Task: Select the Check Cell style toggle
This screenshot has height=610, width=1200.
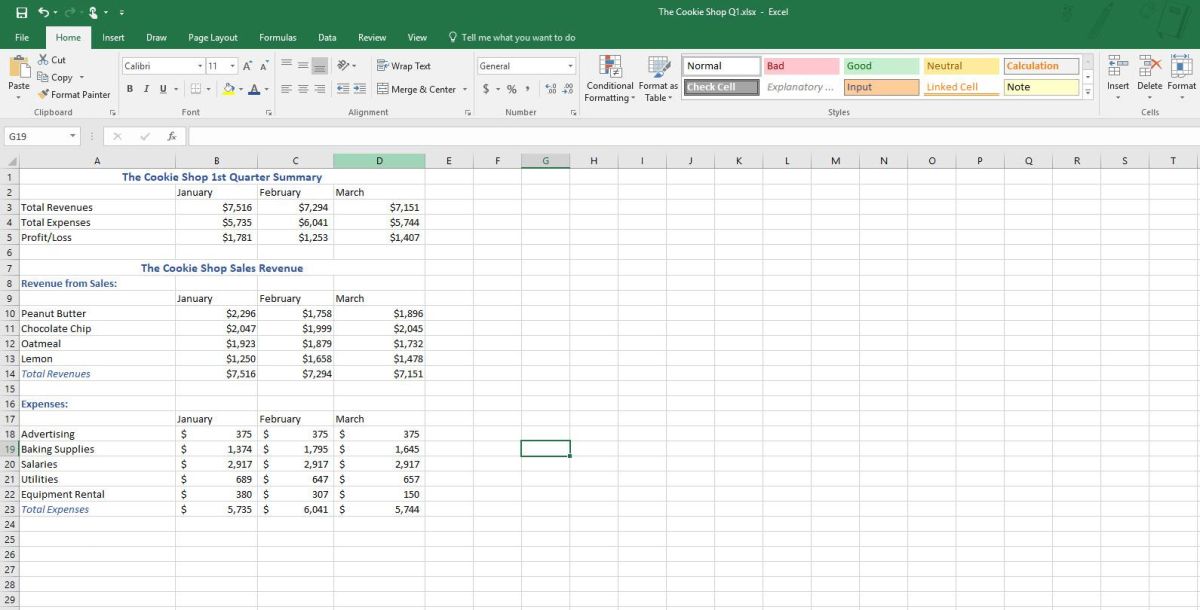Action: pyautogui.click(x=719, y=87)
